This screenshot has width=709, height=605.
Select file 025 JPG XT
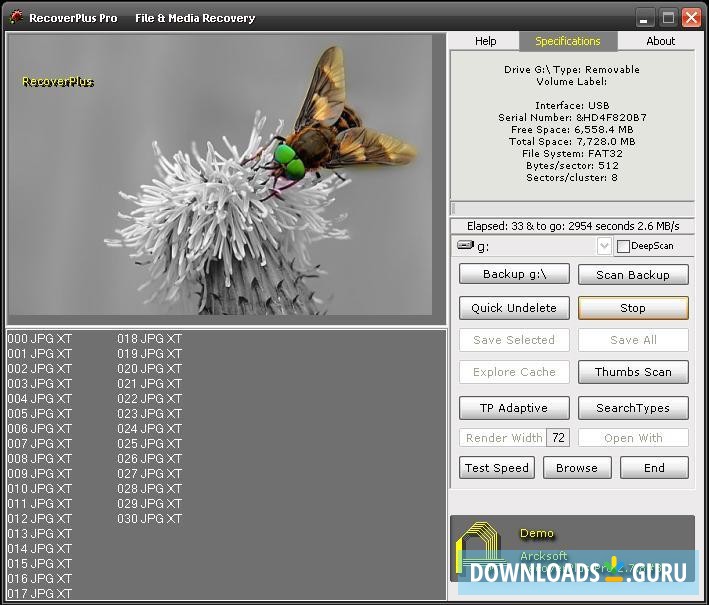click(150, 444)
